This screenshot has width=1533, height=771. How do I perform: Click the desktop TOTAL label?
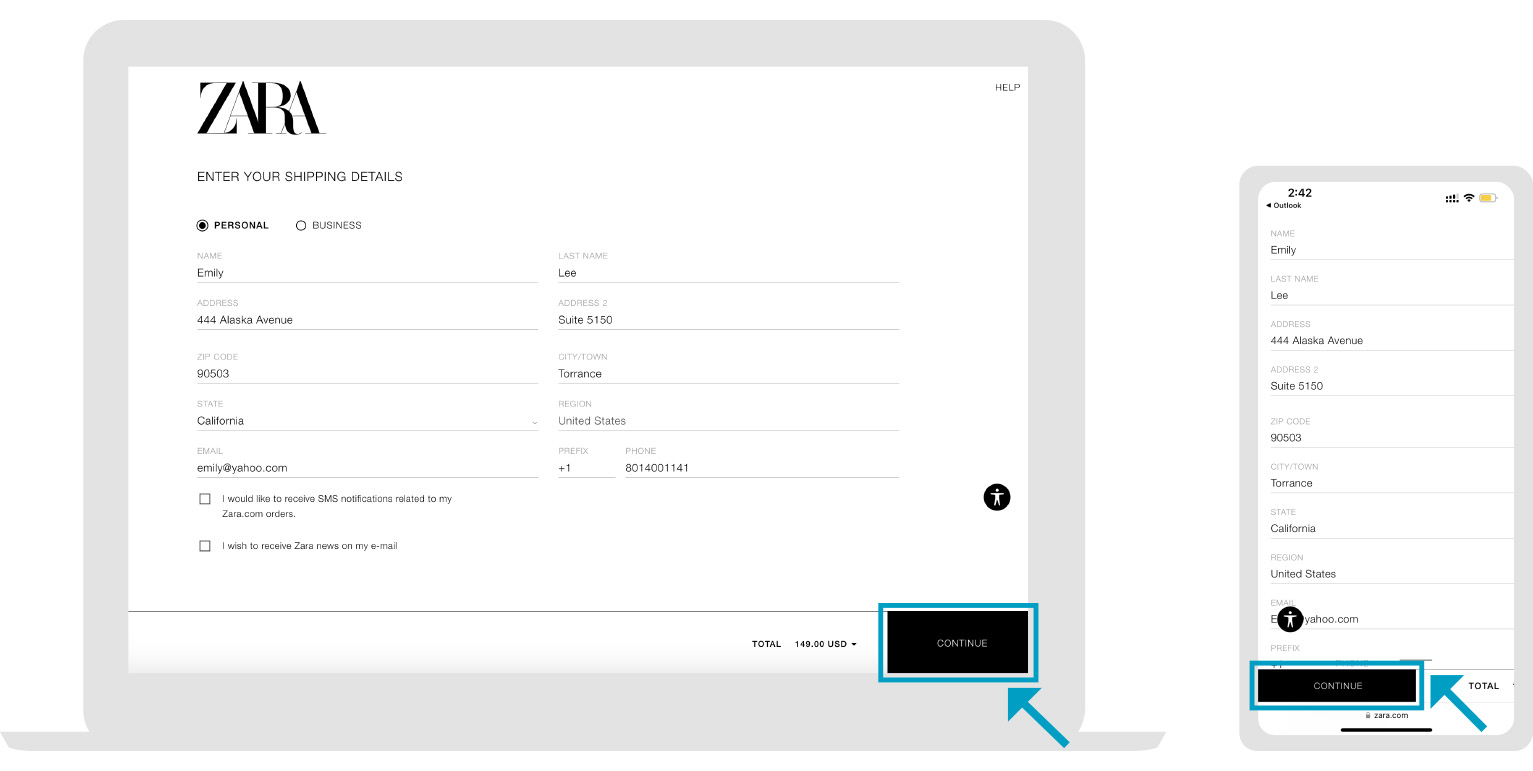[766, 644]
